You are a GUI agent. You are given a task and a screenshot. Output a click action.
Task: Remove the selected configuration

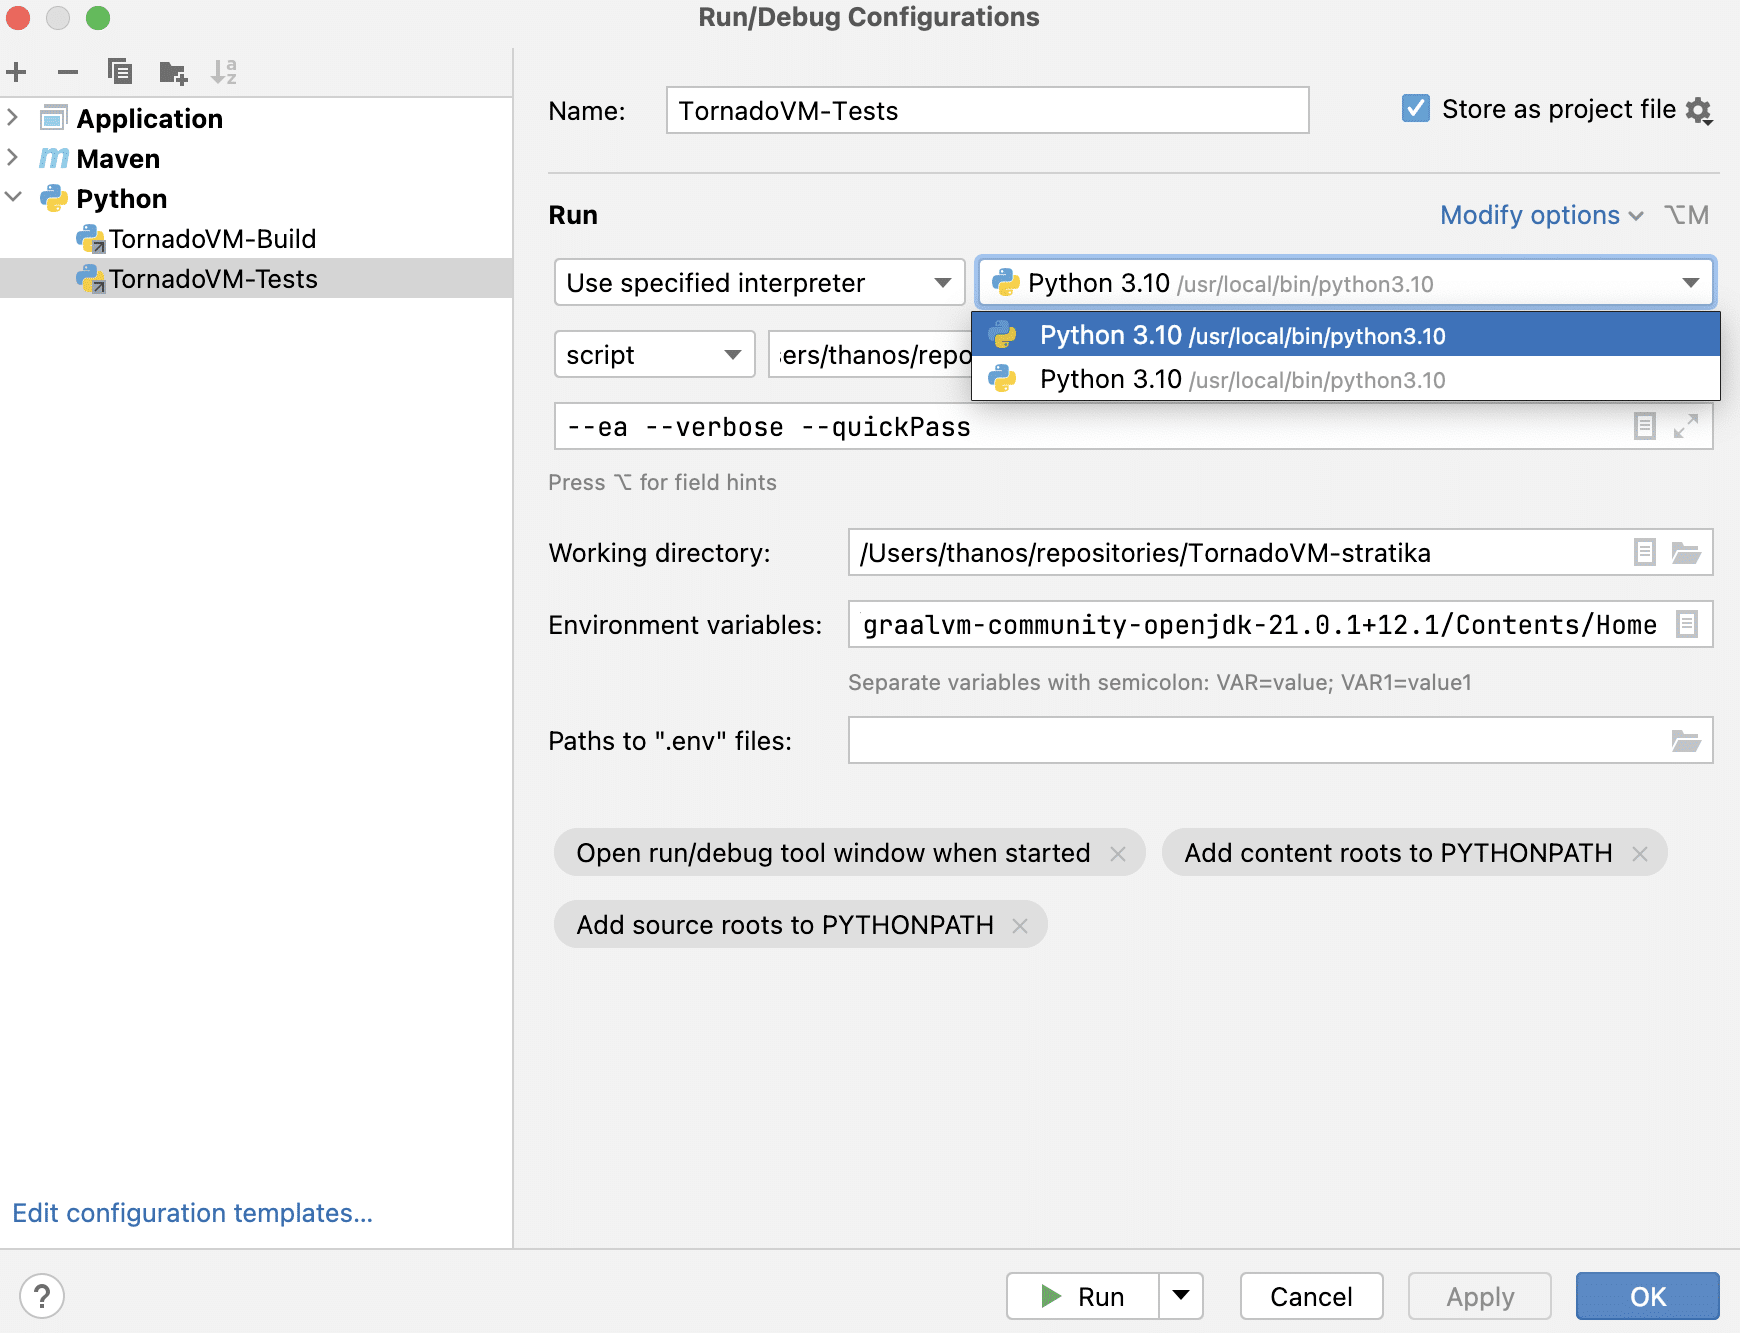click(67, 71)
